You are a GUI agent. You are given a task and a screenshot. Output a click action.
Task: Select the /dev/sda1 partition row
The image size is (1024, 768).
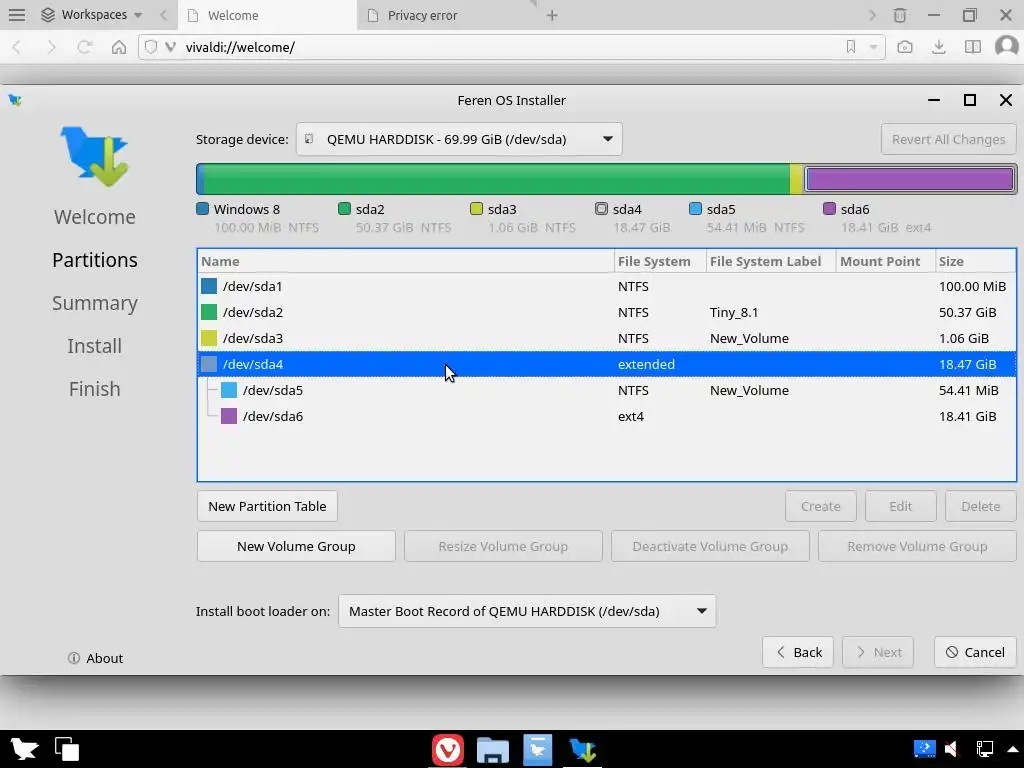click(607, 286)
